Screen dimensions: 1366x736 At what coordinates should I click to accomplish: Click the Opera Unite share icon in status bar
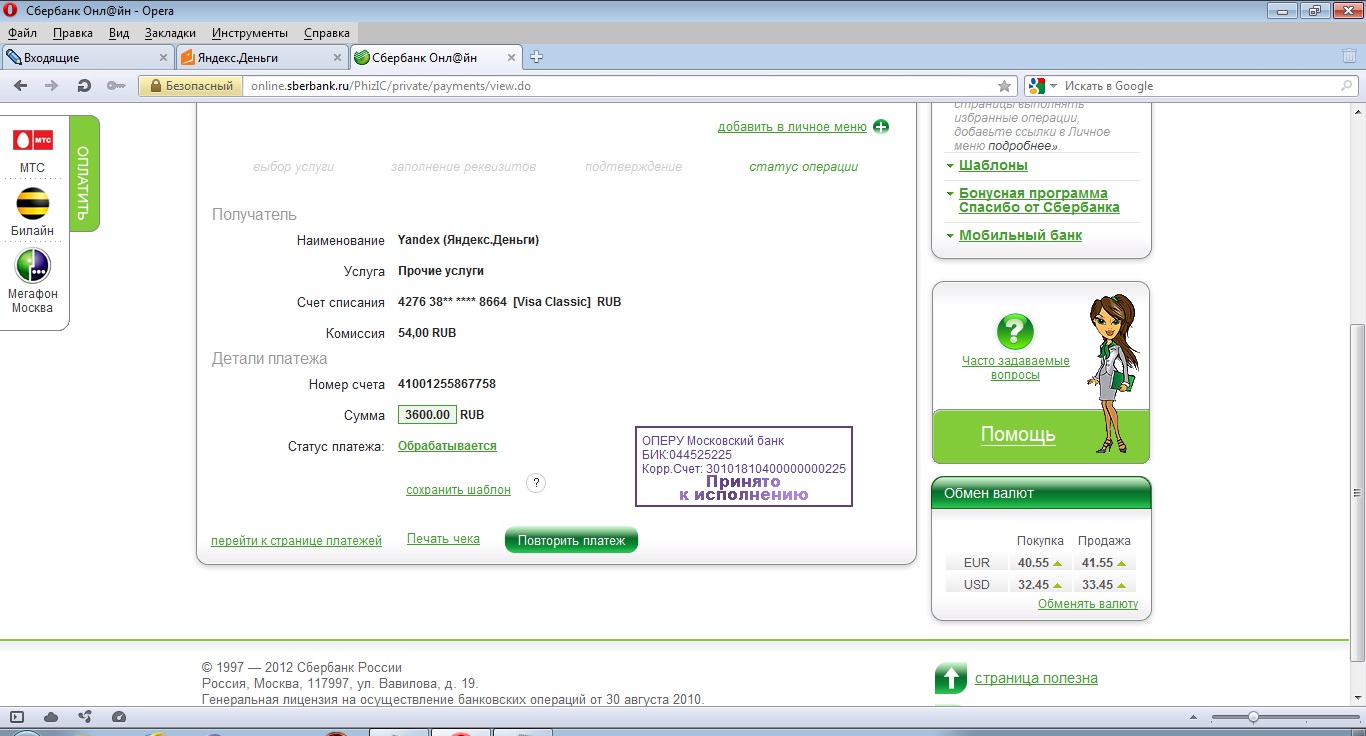(x=86, y=717)
